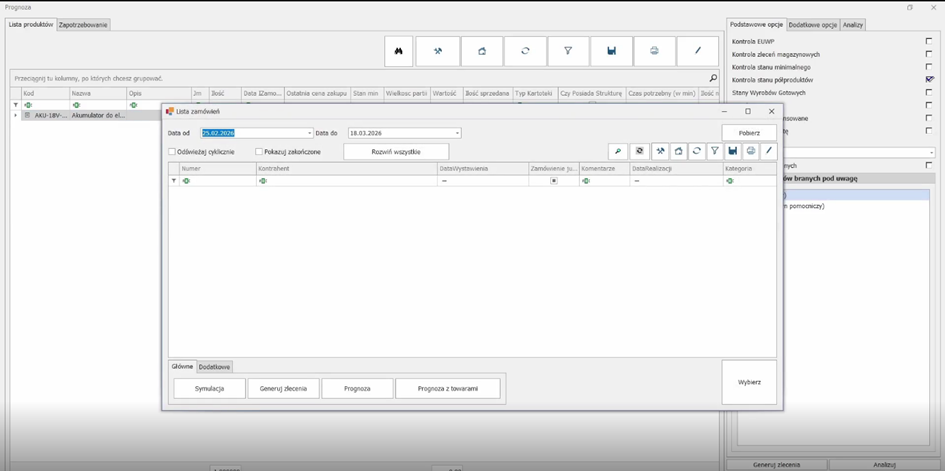Uncheck Kontrola stanu półproduktów option
This screenshot has width=945, height=471.
tap(929, 79)
